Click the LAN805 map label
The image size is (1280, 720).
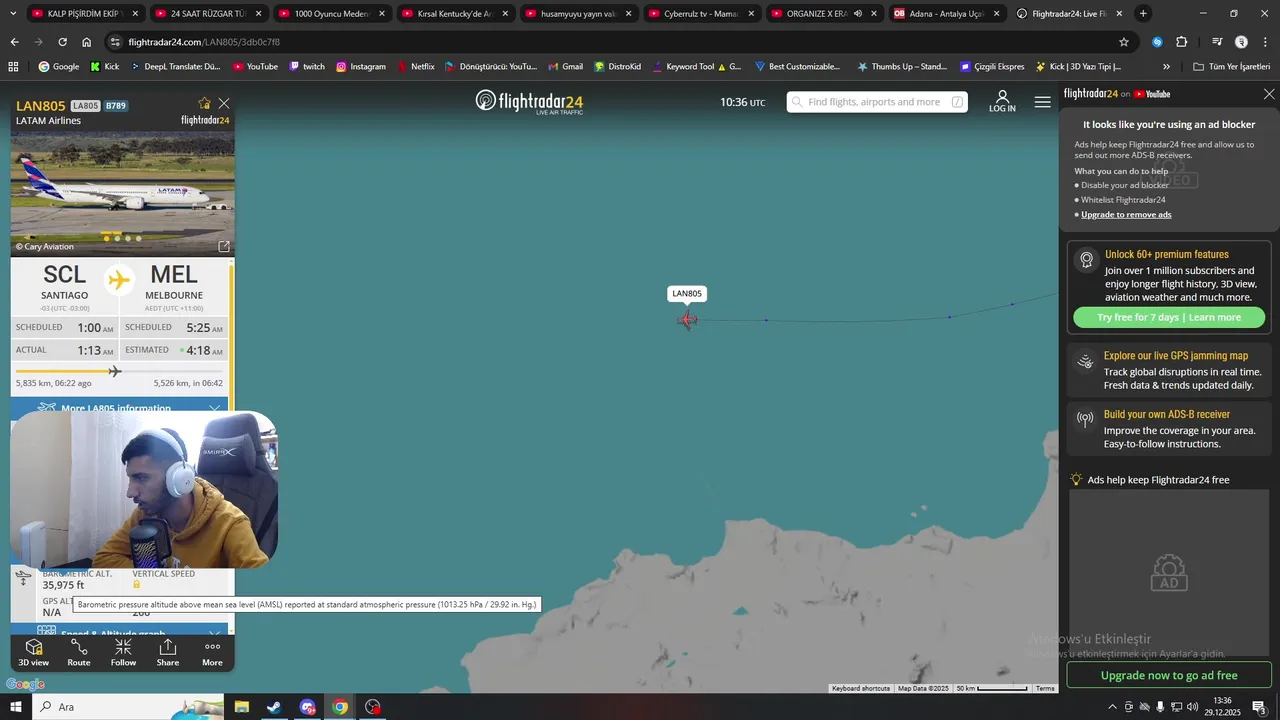687,294
